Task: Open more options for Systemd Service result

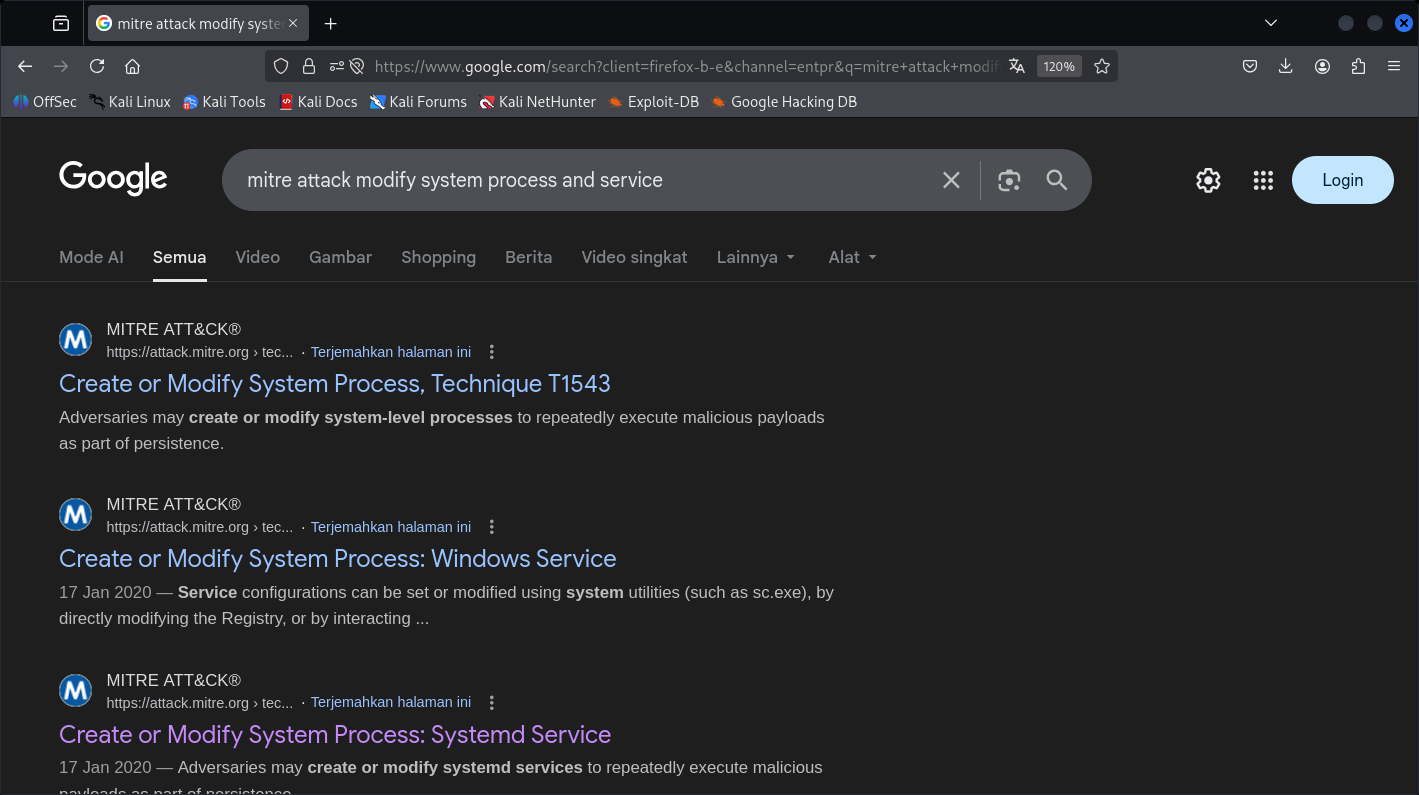Action: pyautogui.click(x=491, y=702)
